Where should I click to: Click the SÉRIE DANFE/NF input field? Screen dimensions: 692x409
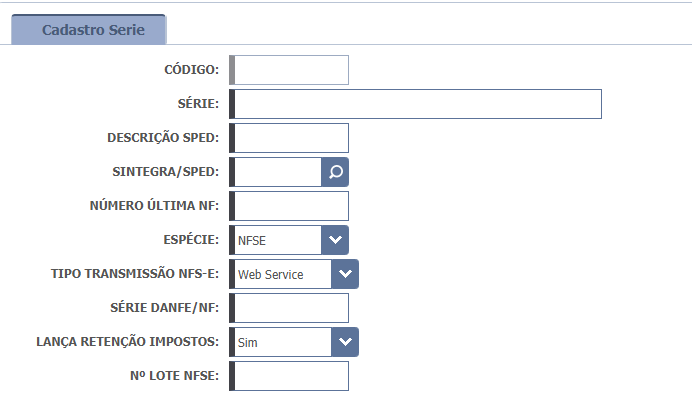click(x=291, y=308)
